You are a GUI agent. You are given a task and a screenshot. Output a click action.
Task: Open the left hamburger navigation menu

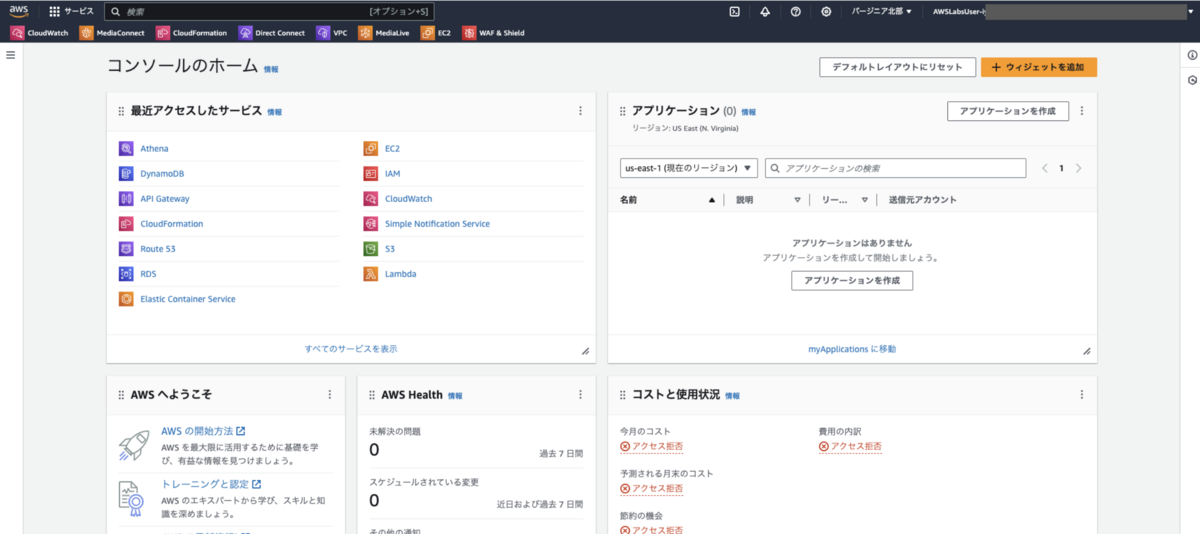(11, 54)
